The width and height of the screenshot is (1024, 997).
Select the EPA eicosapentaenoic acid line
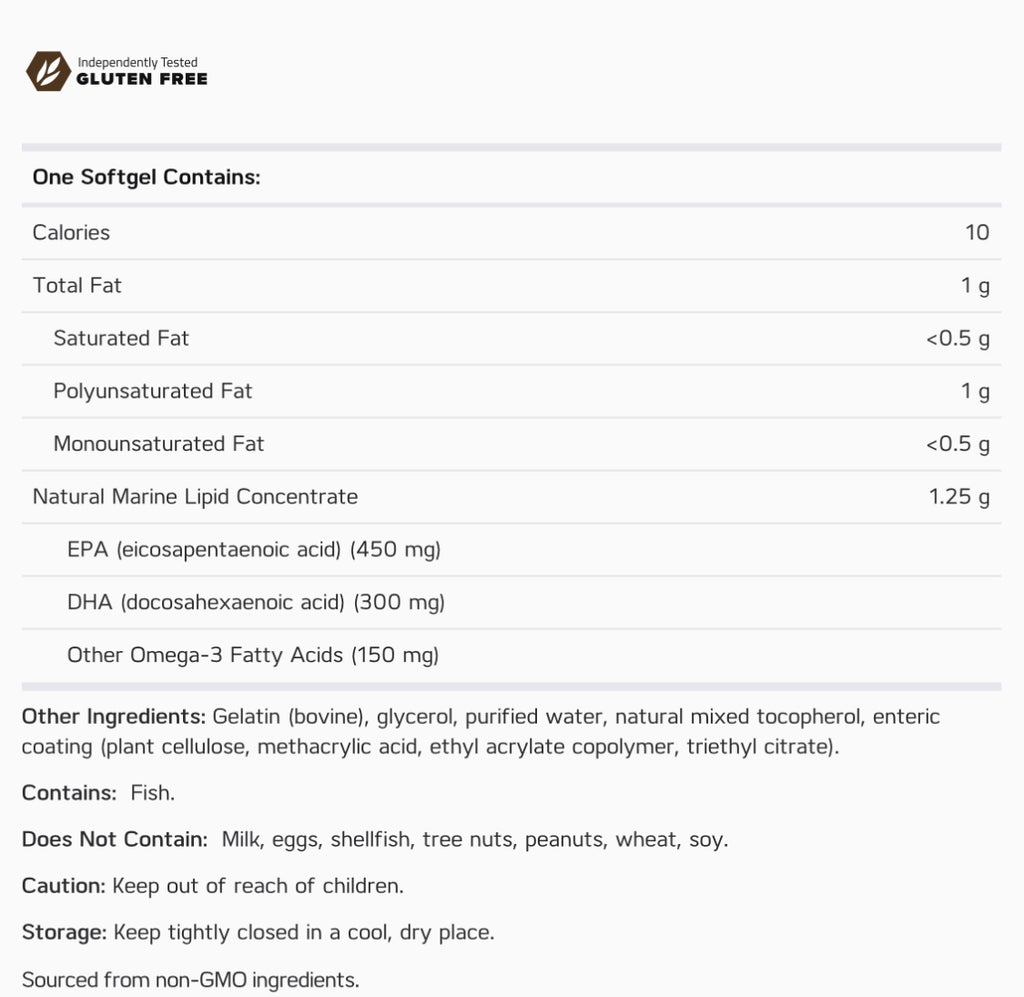click(x=254, y=550)
